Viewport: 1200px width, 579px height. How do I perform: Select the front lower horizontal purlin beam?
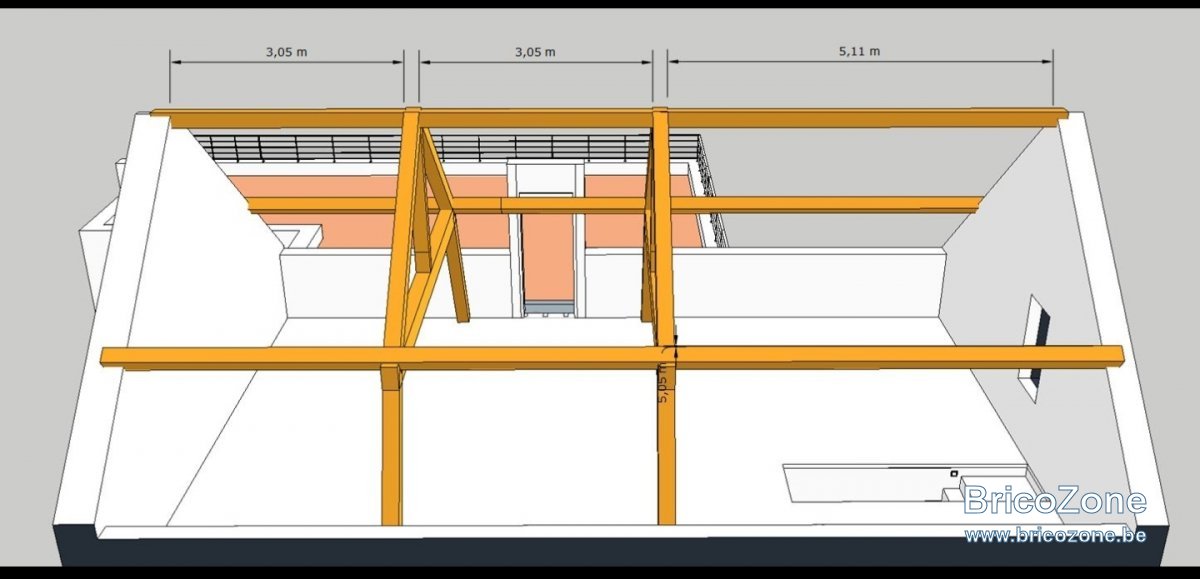click(x=612, y=357)
